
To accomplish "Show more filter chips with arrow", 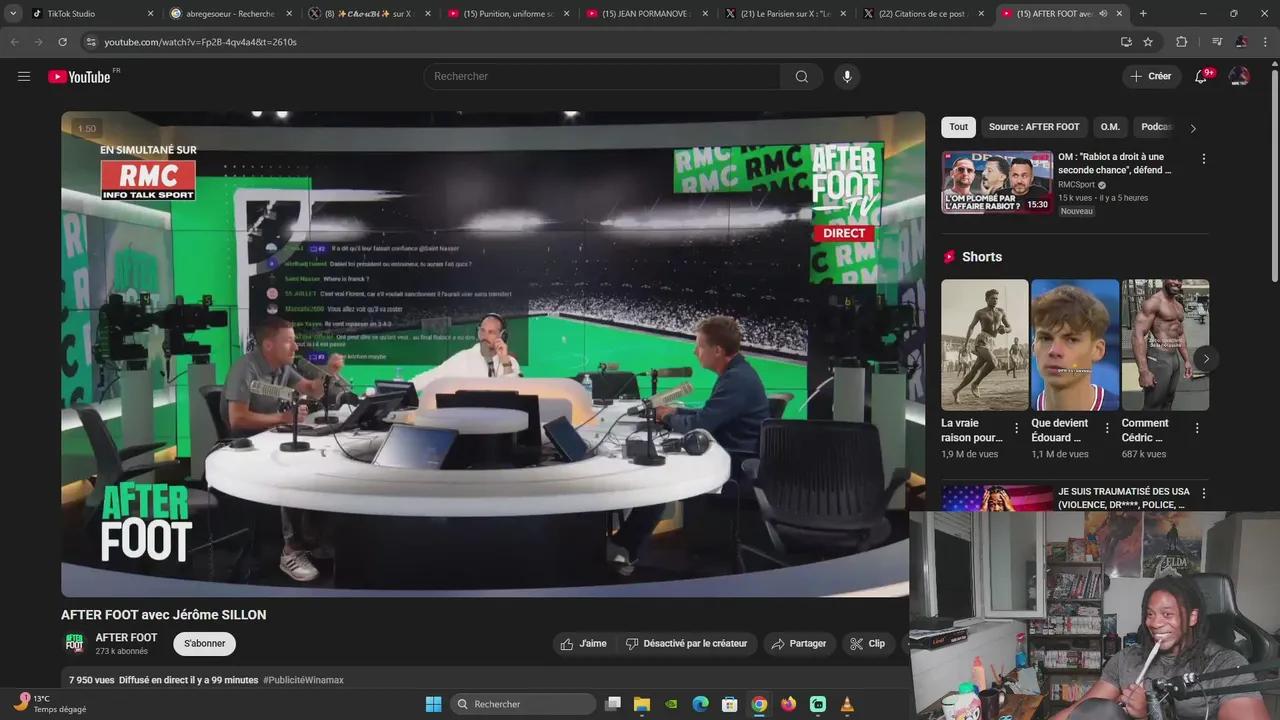I will pos(1193,128).
